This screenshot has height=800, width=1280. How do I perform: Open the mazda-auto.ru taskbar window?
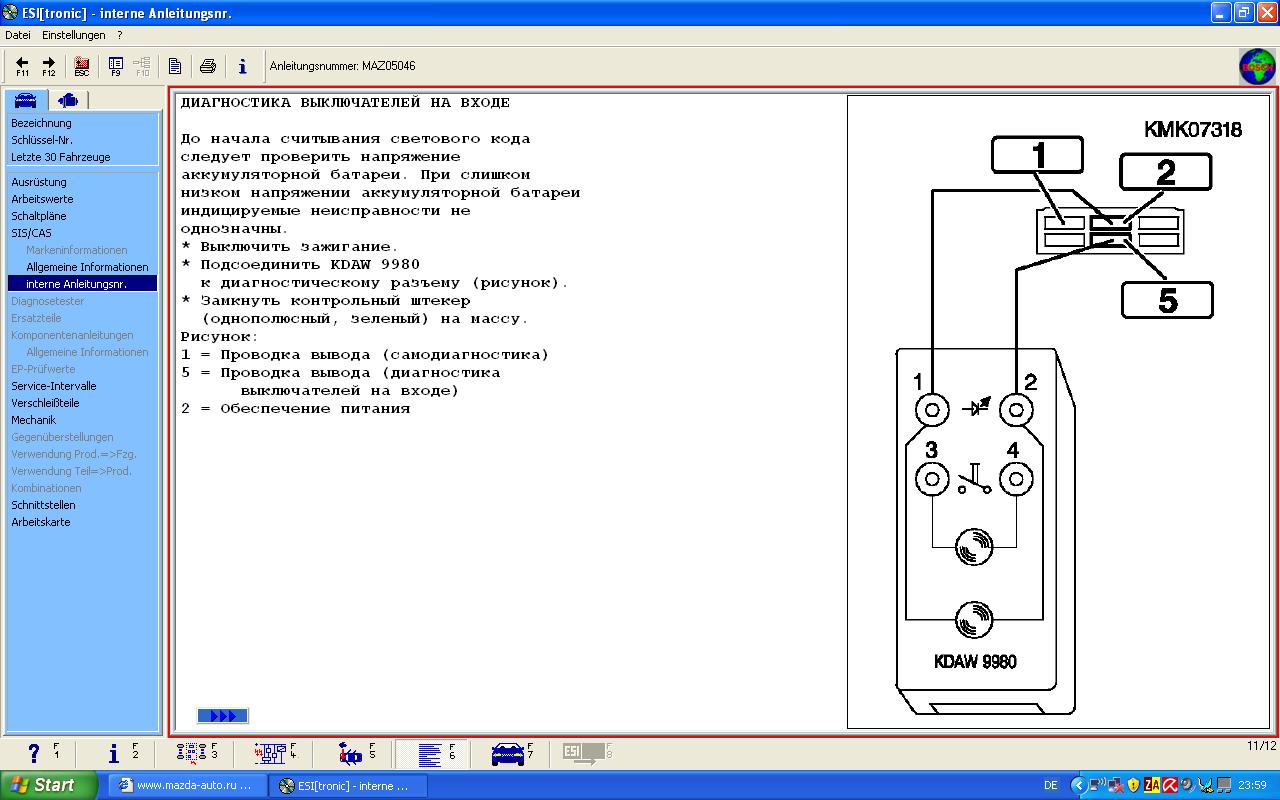tap(187, 786)
